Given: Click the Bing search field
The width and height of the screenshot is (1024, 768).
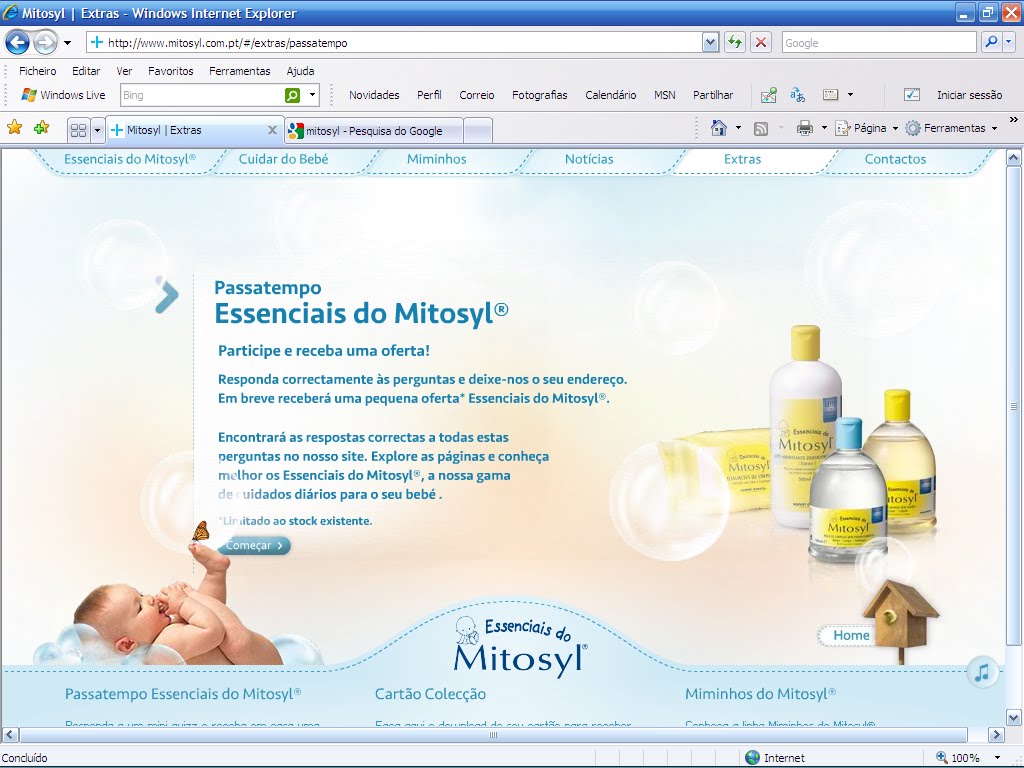Looking at the screenshot, I should [x=201, y=95].
